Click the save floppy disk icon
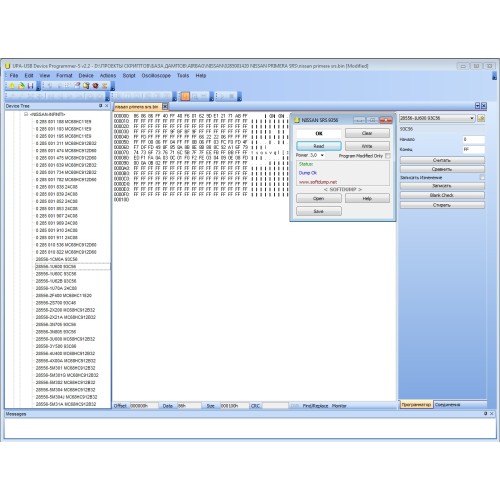 30,86
